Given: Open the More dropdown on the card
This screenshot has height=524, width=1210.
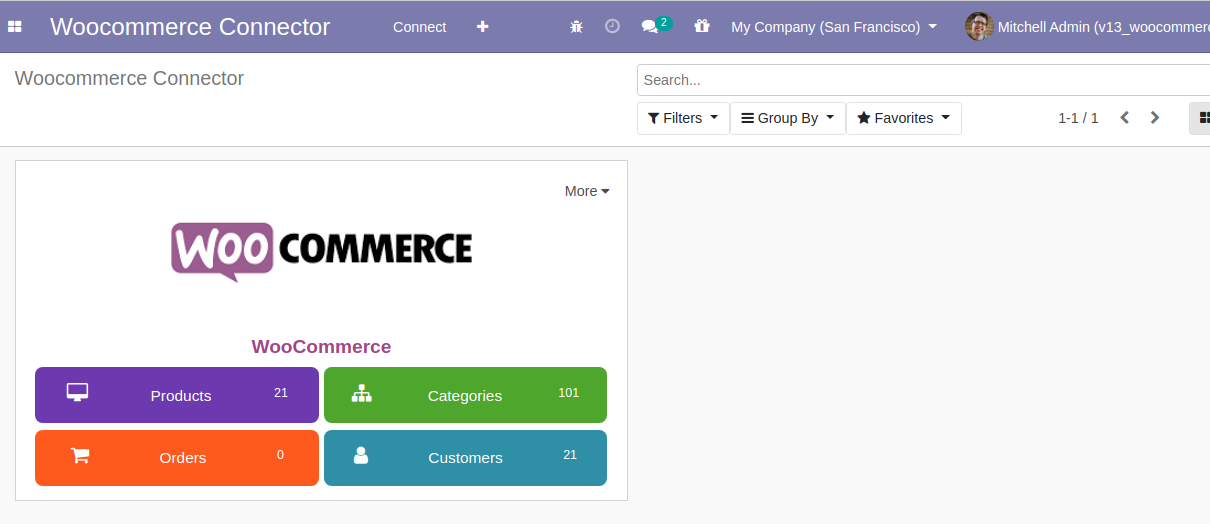Looking at the screenshot, I should click(x=587, y=191).
